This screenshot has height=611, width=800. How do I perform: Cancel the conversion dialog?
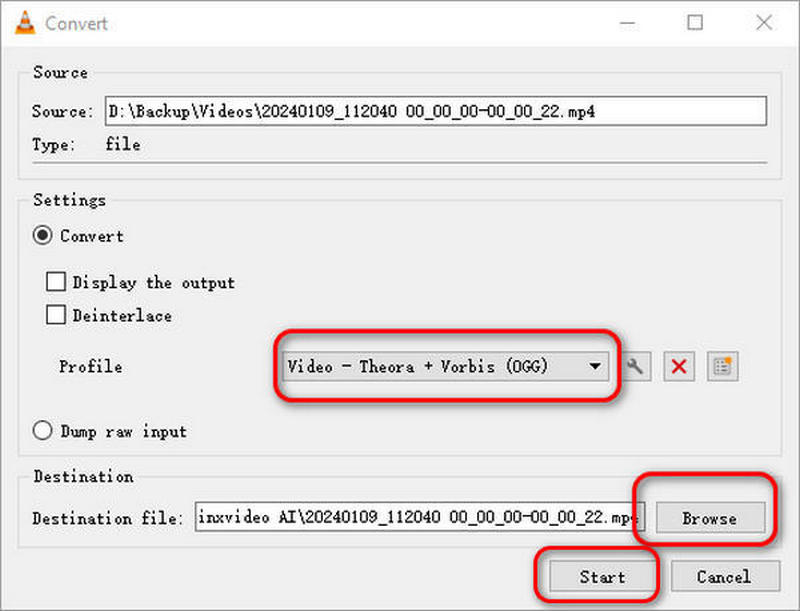(x=723, y=577)
